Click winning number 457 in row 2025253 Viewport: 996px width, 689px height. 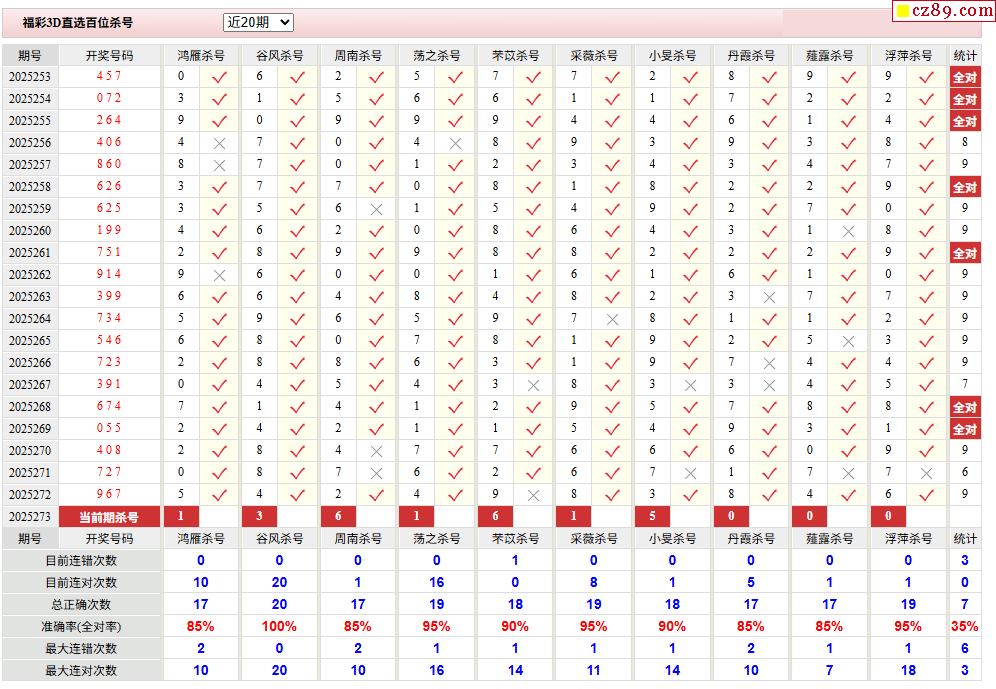[109, 77]
